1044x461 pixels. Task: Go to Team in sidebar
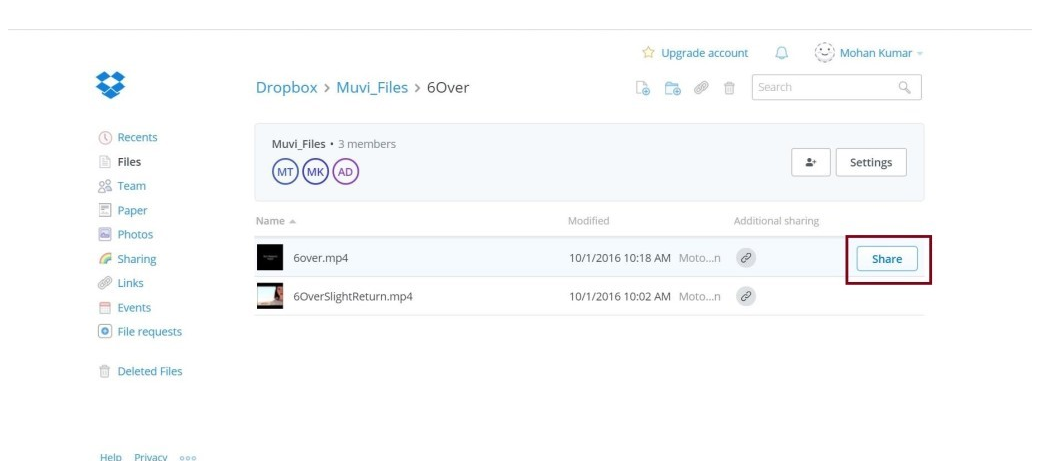pyautogui.click(x=131, y=187)
